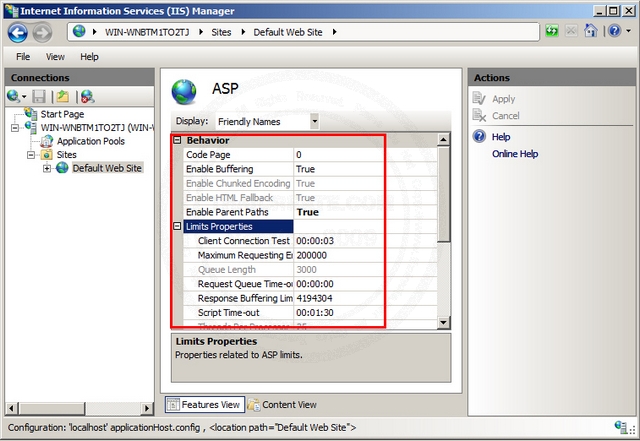Viewport: 640px width, 441px height.
Task: Click the server node icon in tree
Action: 31,127
